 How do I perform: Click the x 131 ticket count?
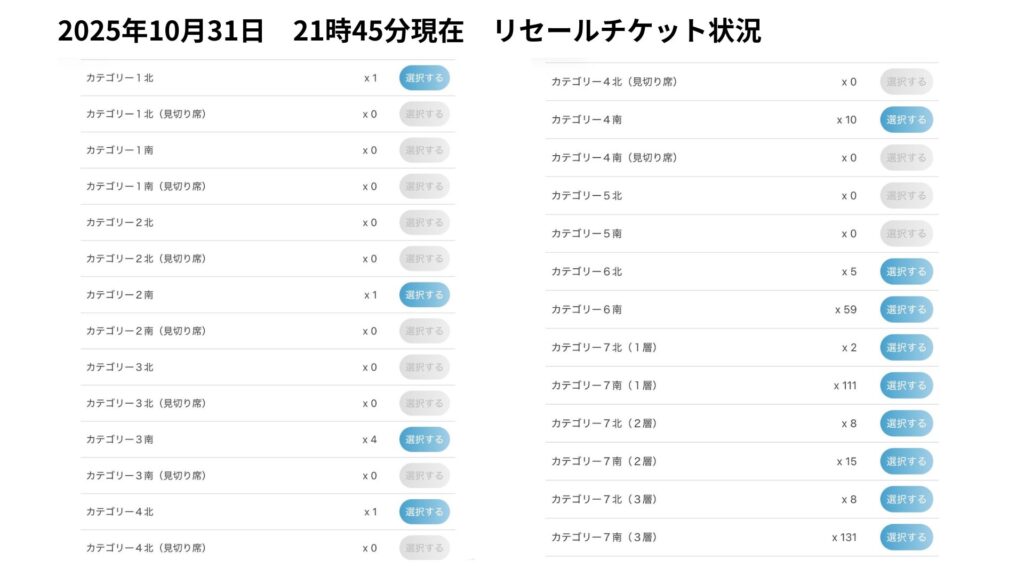pos(844,538)
